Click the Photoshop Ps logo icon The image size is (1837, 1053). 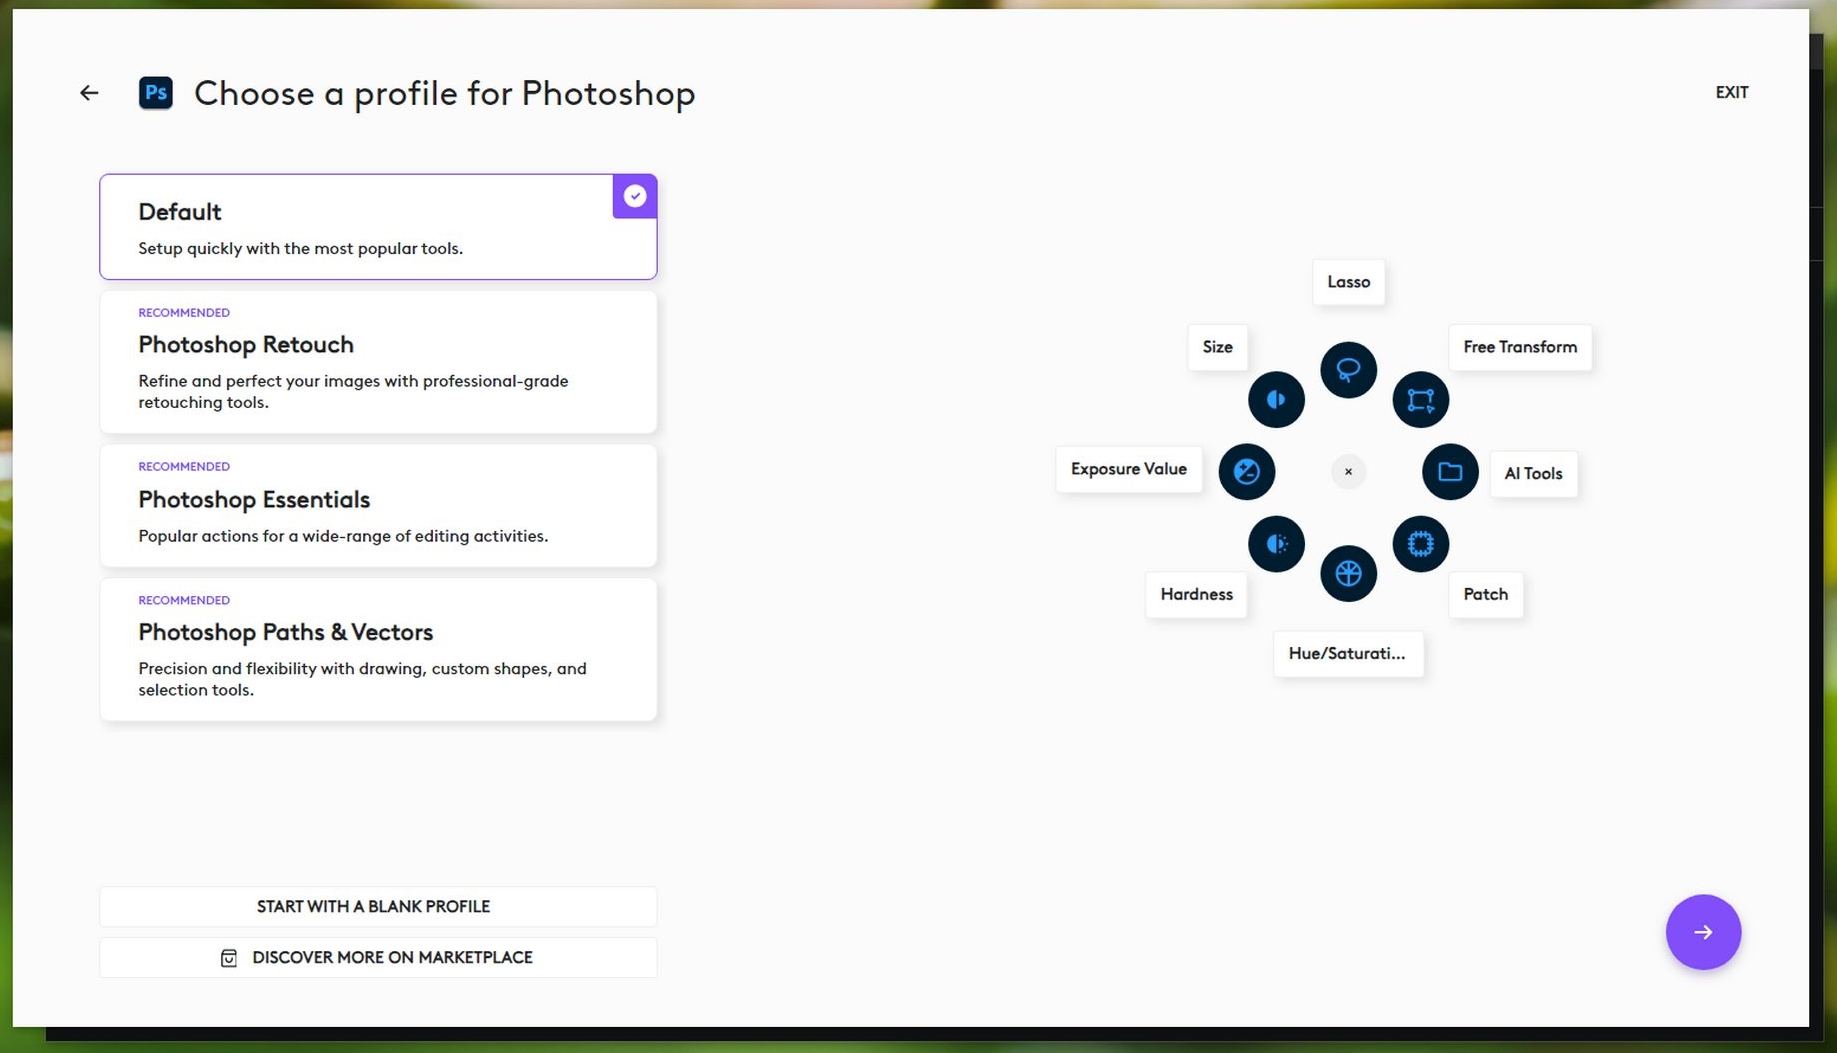[x=155, y=93]
